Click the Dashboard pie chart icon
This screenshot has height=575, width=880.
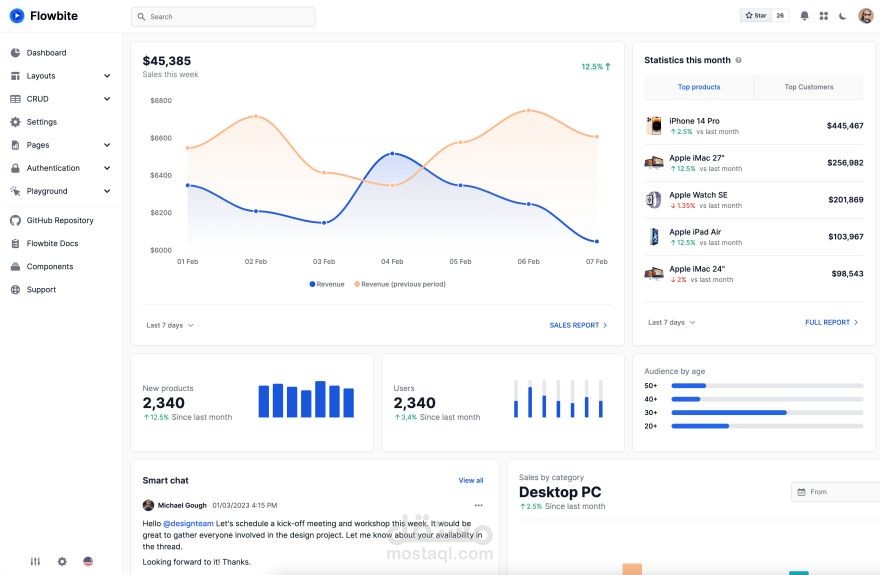tap(15, 53)
